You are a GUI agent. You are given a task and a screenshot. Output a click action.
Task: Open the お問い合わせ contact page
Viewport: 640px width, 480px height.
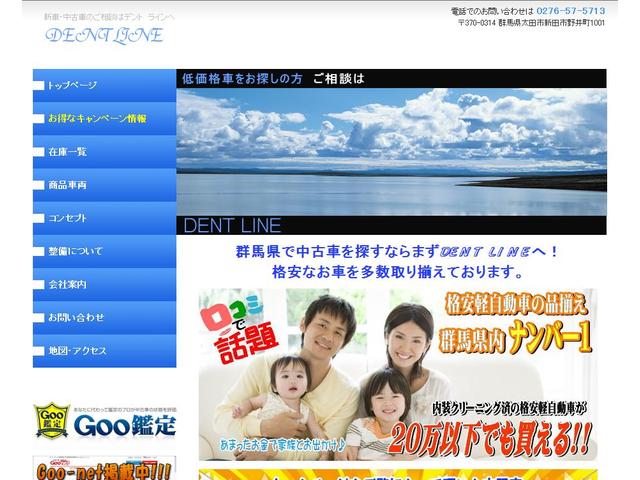point(104,317)
